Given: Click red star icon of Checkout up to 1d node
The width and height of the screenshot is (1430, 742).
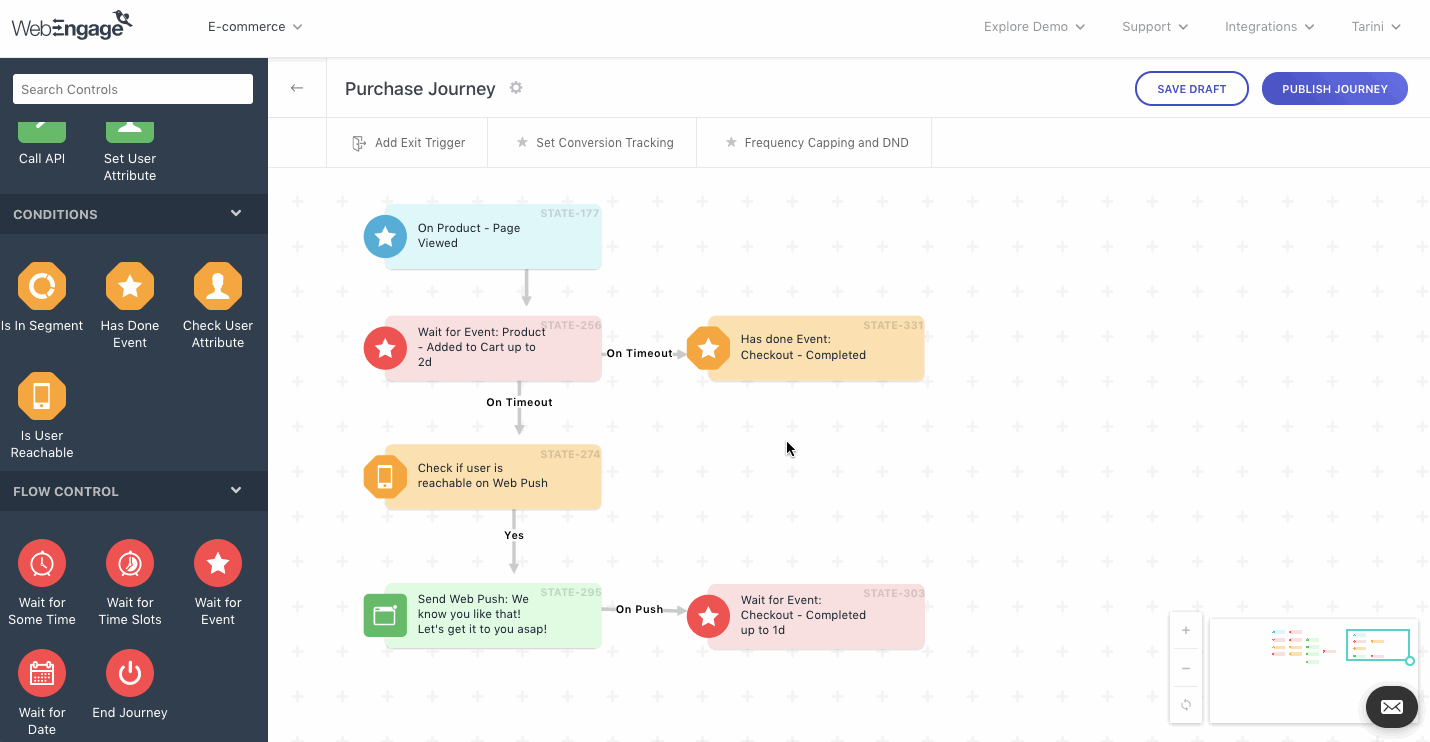Looking at the screenshot, I should pyautogui.click(x=708, y=616).
